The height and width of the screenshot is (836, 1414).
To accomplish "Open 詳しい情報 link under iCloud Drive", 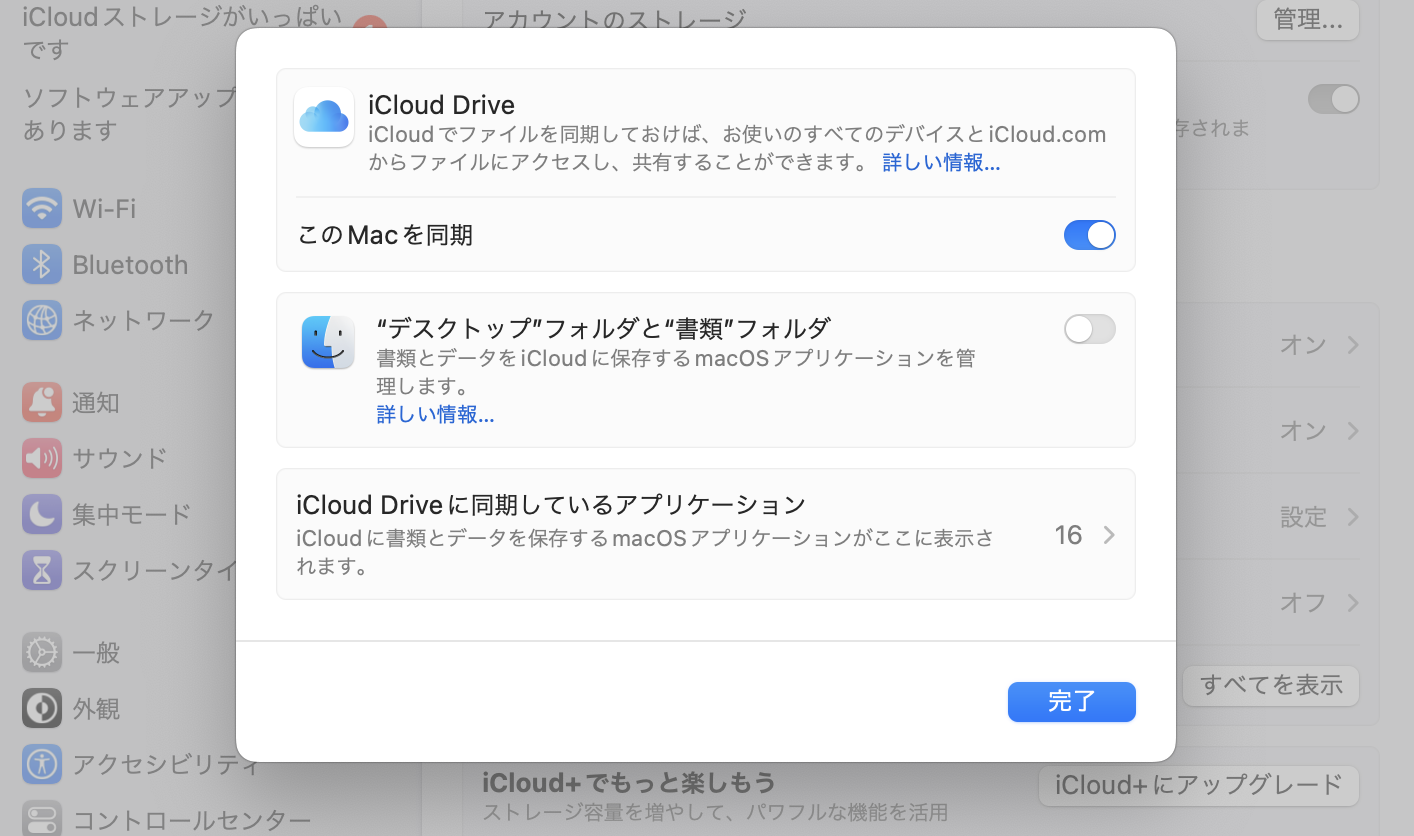I will [941, 163].
